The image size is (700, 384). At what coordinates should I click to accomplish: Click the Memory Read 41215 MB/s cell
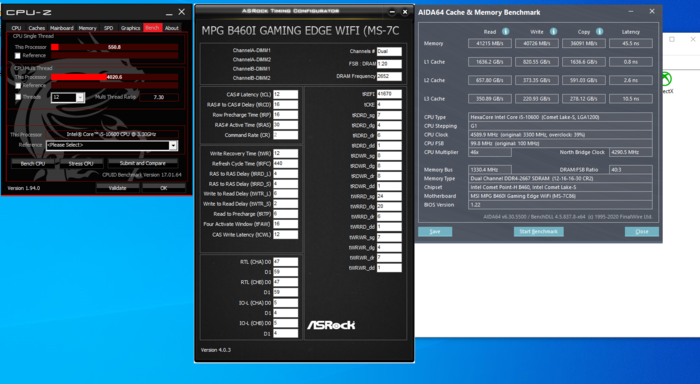[x=490, y=43]
